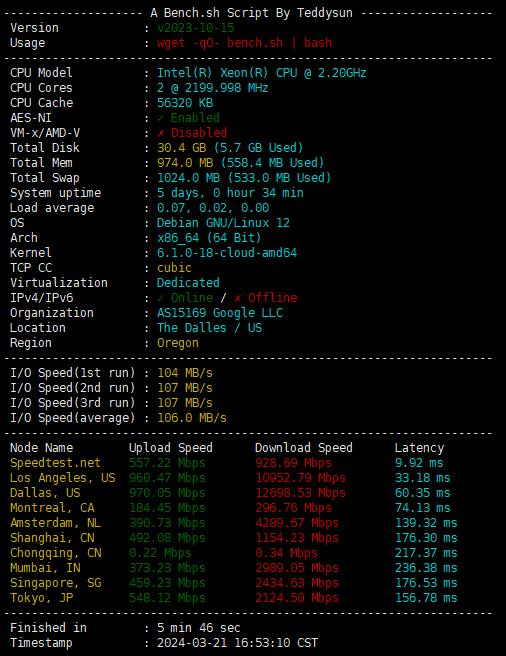This screenshot has height=656, width=506.
Task: Click the Latency column header
Action: [419, 448]
